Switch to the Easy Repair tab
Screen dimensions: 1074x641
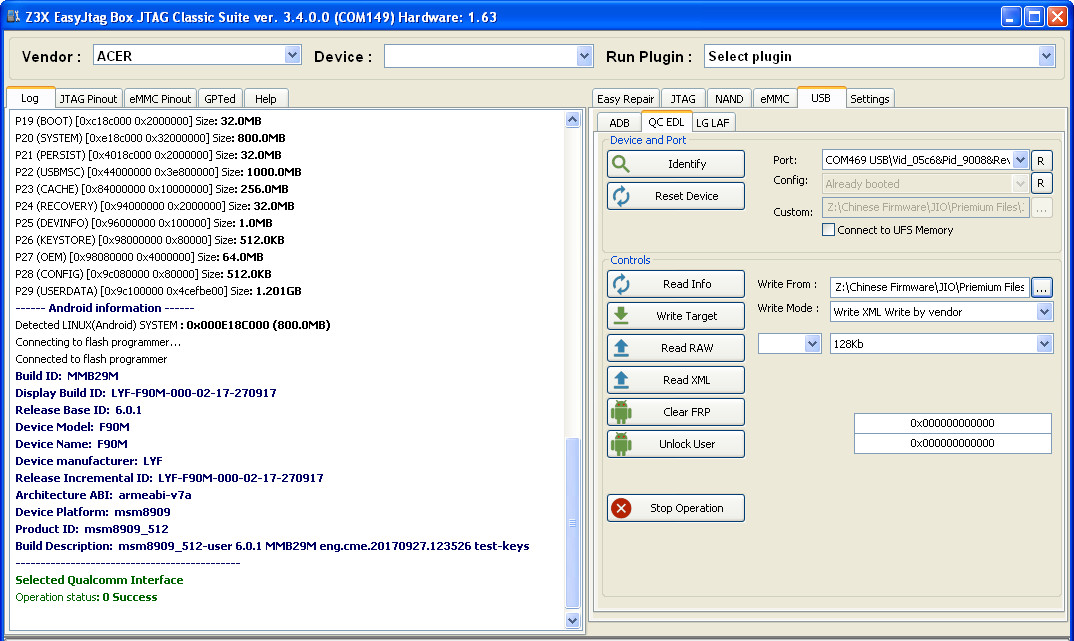click(625, 99)
